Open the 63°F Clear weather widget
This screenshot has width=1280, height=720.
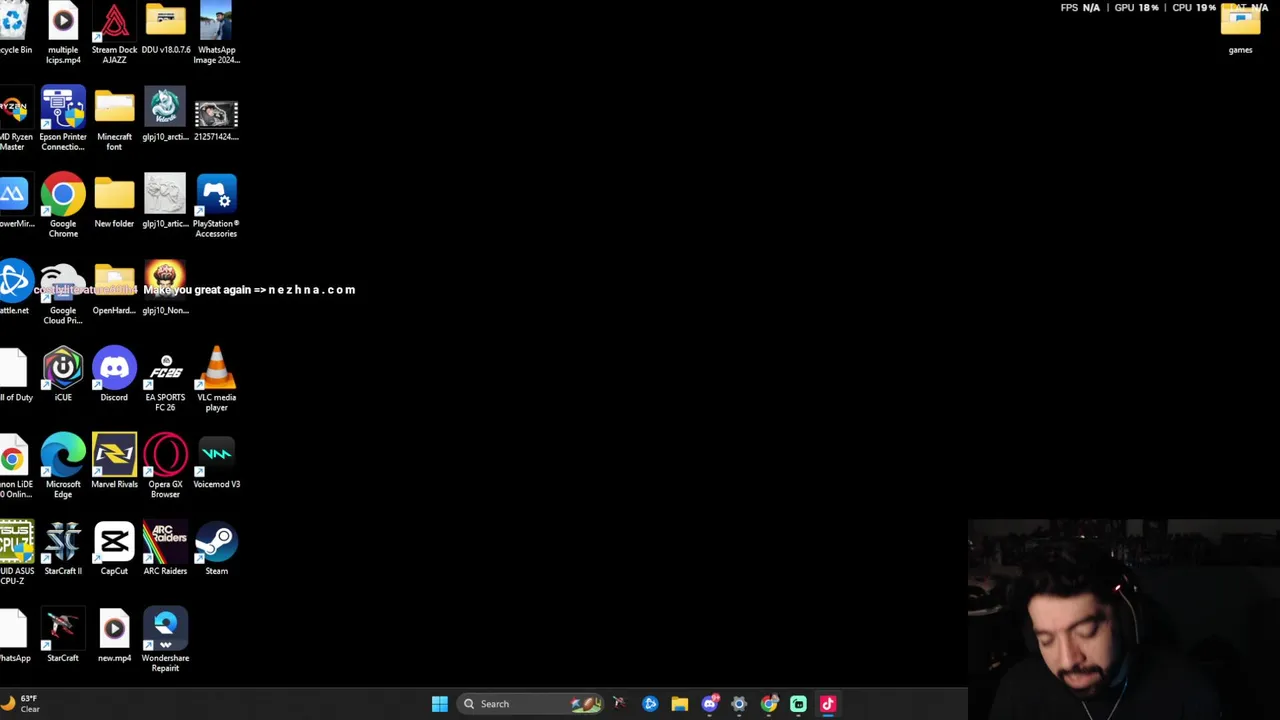click(x=22, y=704)
